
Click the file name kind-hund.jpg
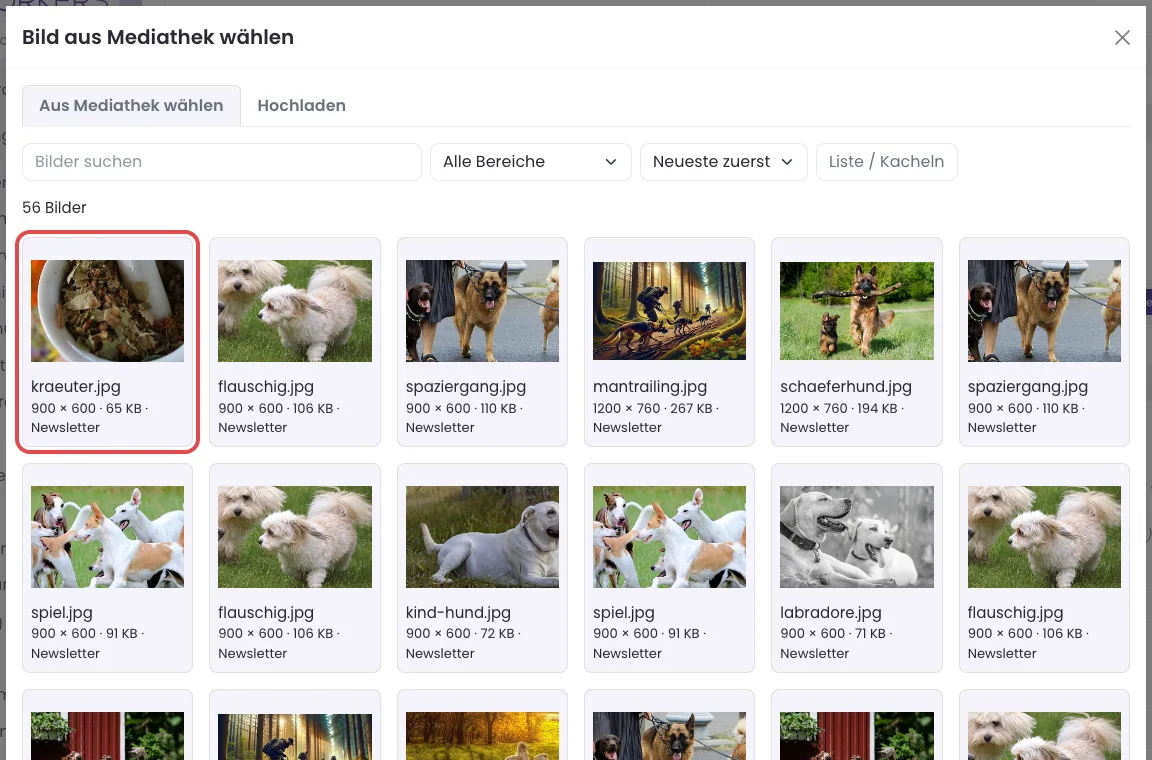pos(458,612)
